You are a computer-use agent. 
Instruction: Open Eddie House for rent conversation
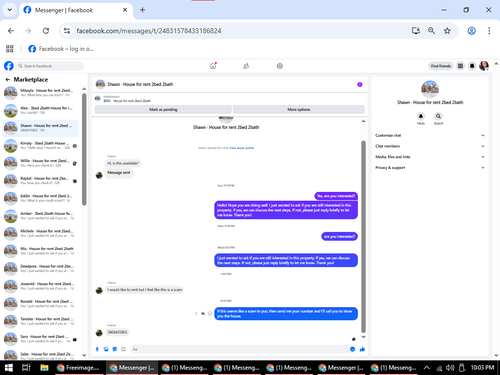pos(41,198)
